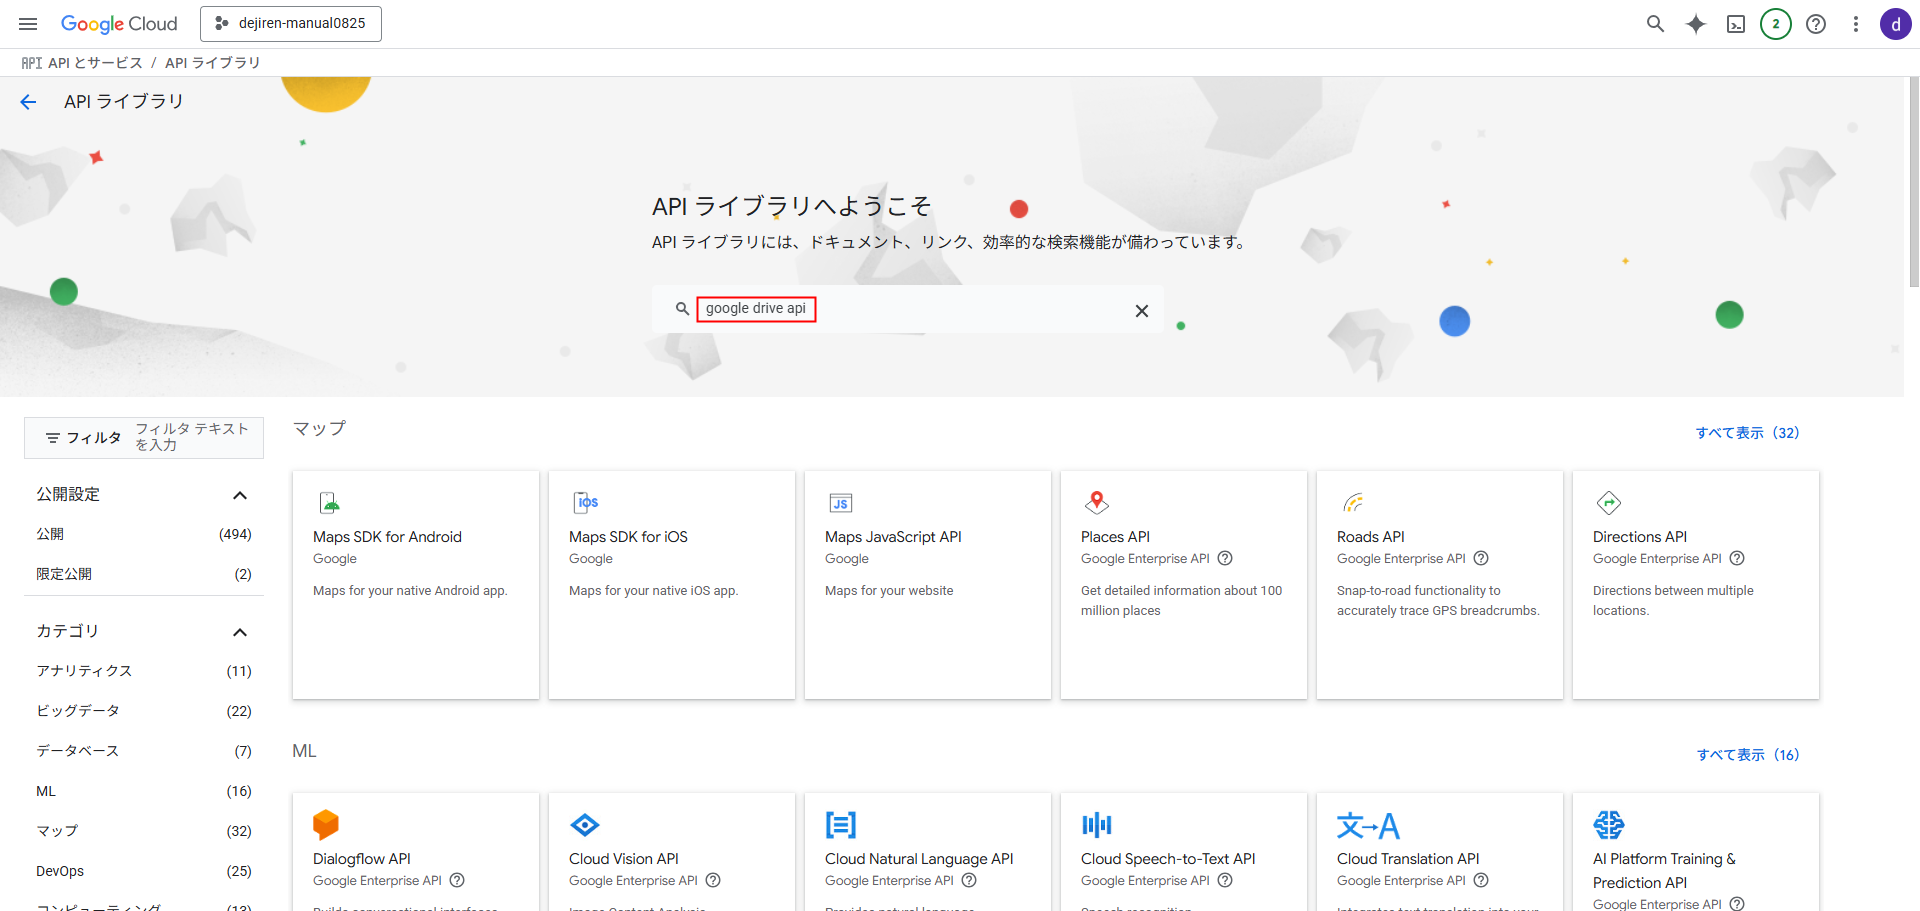
Task: Open the three-dot settings menu
Action: 1856,24
